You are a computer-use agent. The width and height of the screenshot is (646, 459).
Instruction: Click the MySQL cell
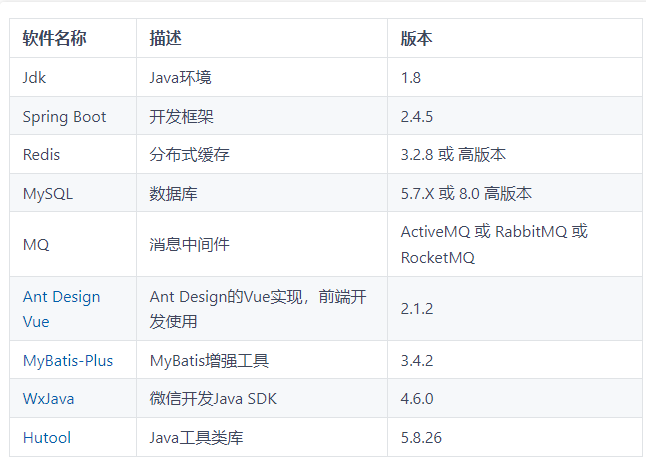pos(73,193)
